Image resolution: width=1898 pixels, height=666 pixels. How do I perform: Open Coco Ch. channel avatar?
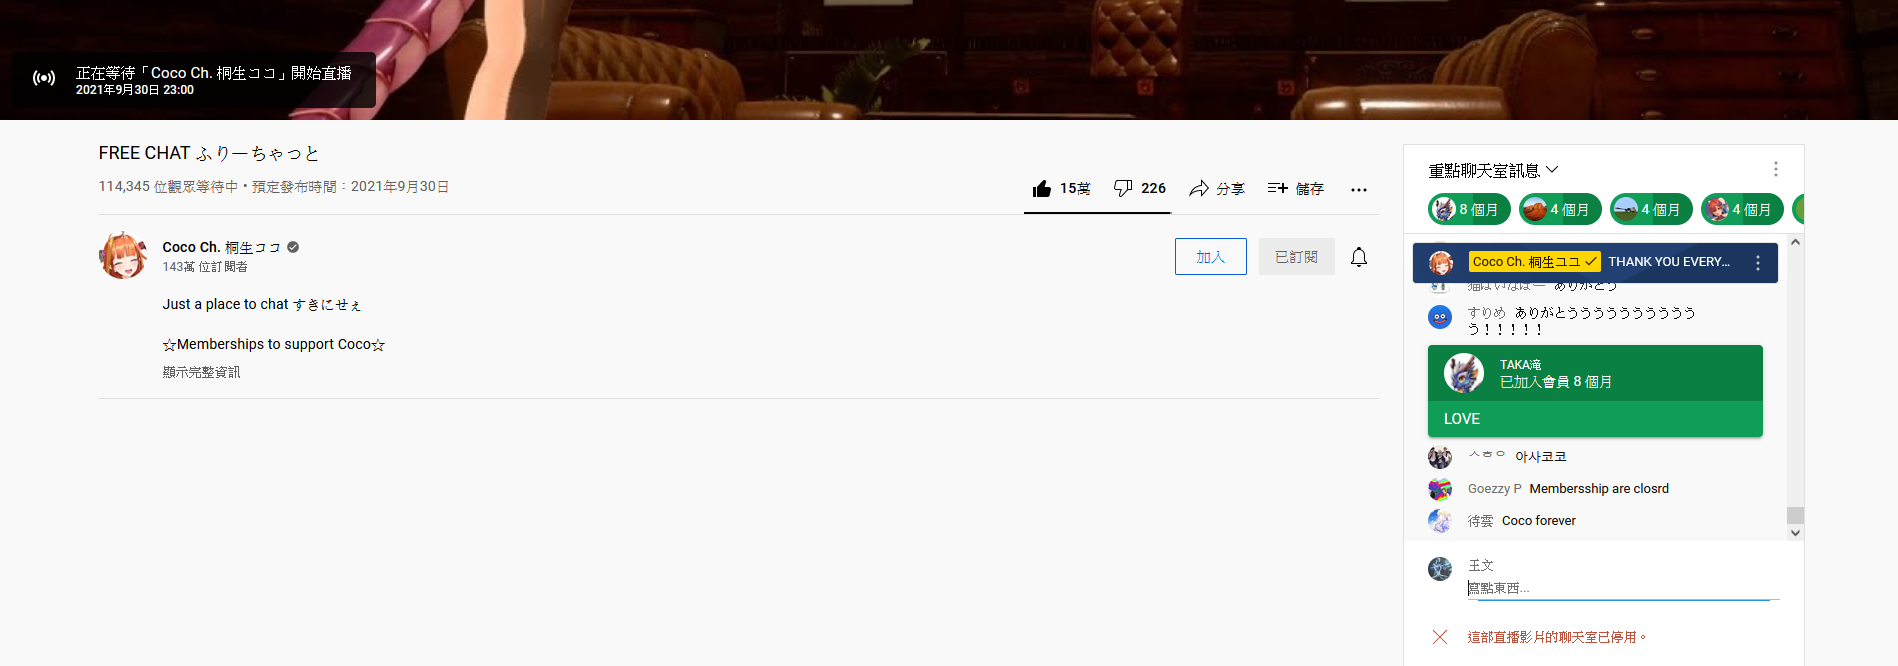click(123, 256)
